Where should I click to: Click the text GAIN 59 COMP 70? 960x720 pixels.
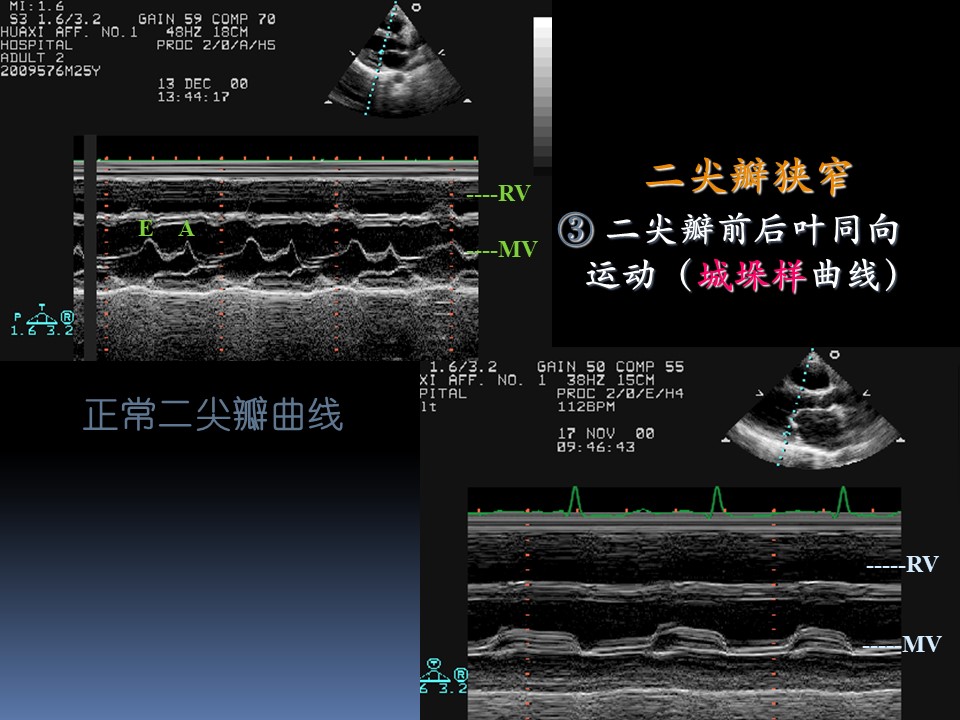pyautogui.click(x=207, y=20)
